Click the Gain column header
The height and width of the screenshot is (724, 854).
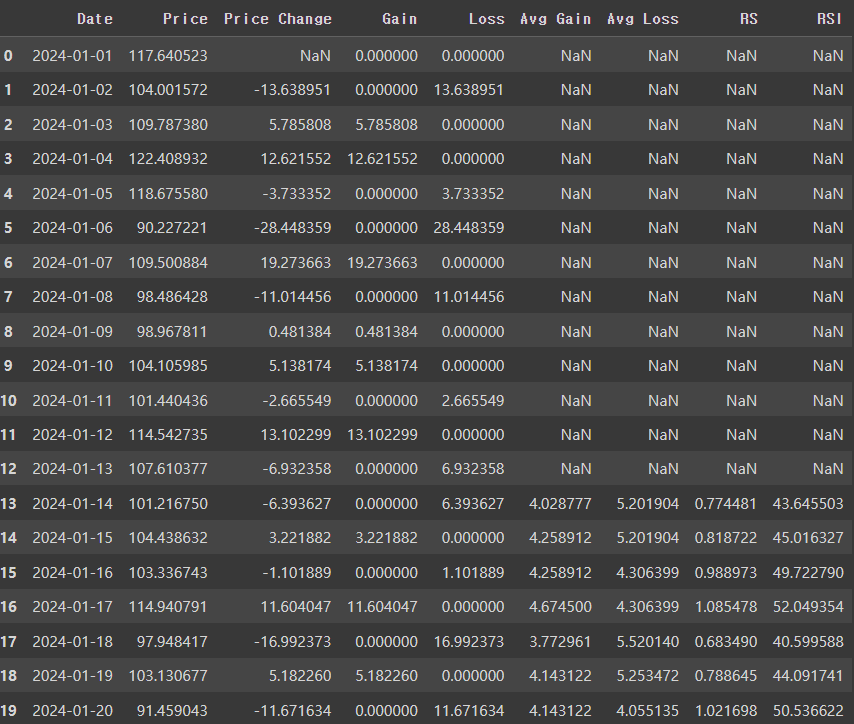pyautogui.click(x=400, y=19)
